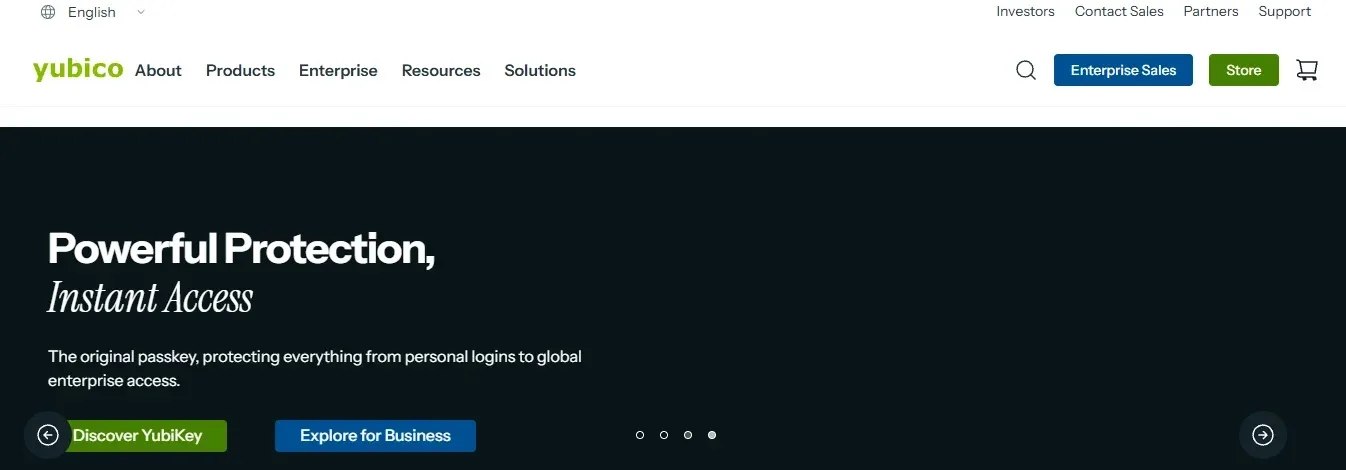Select the first carousel dot
Image resolution: width=1346 pixels, height=470 pixels.
coord(640,435)
